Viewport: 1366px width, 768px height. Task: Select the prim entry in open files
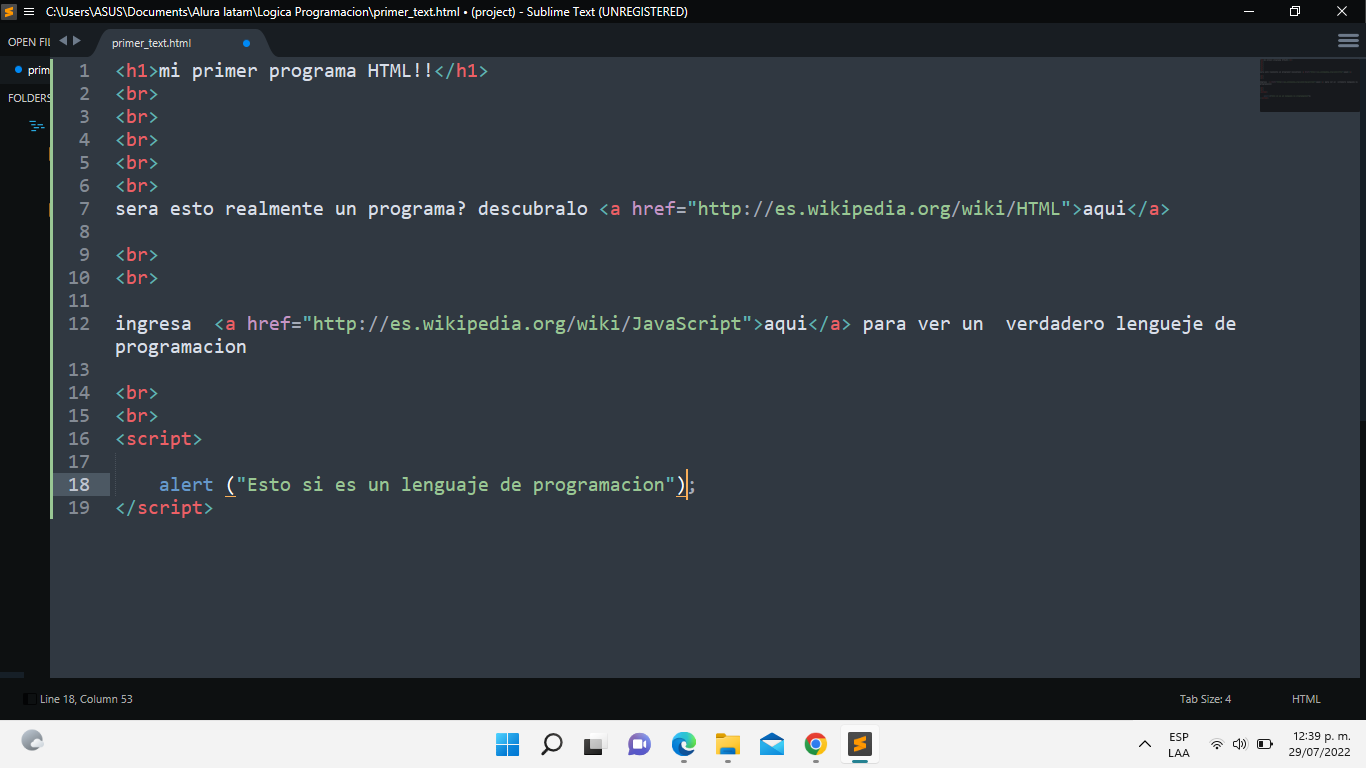[38, 70]
